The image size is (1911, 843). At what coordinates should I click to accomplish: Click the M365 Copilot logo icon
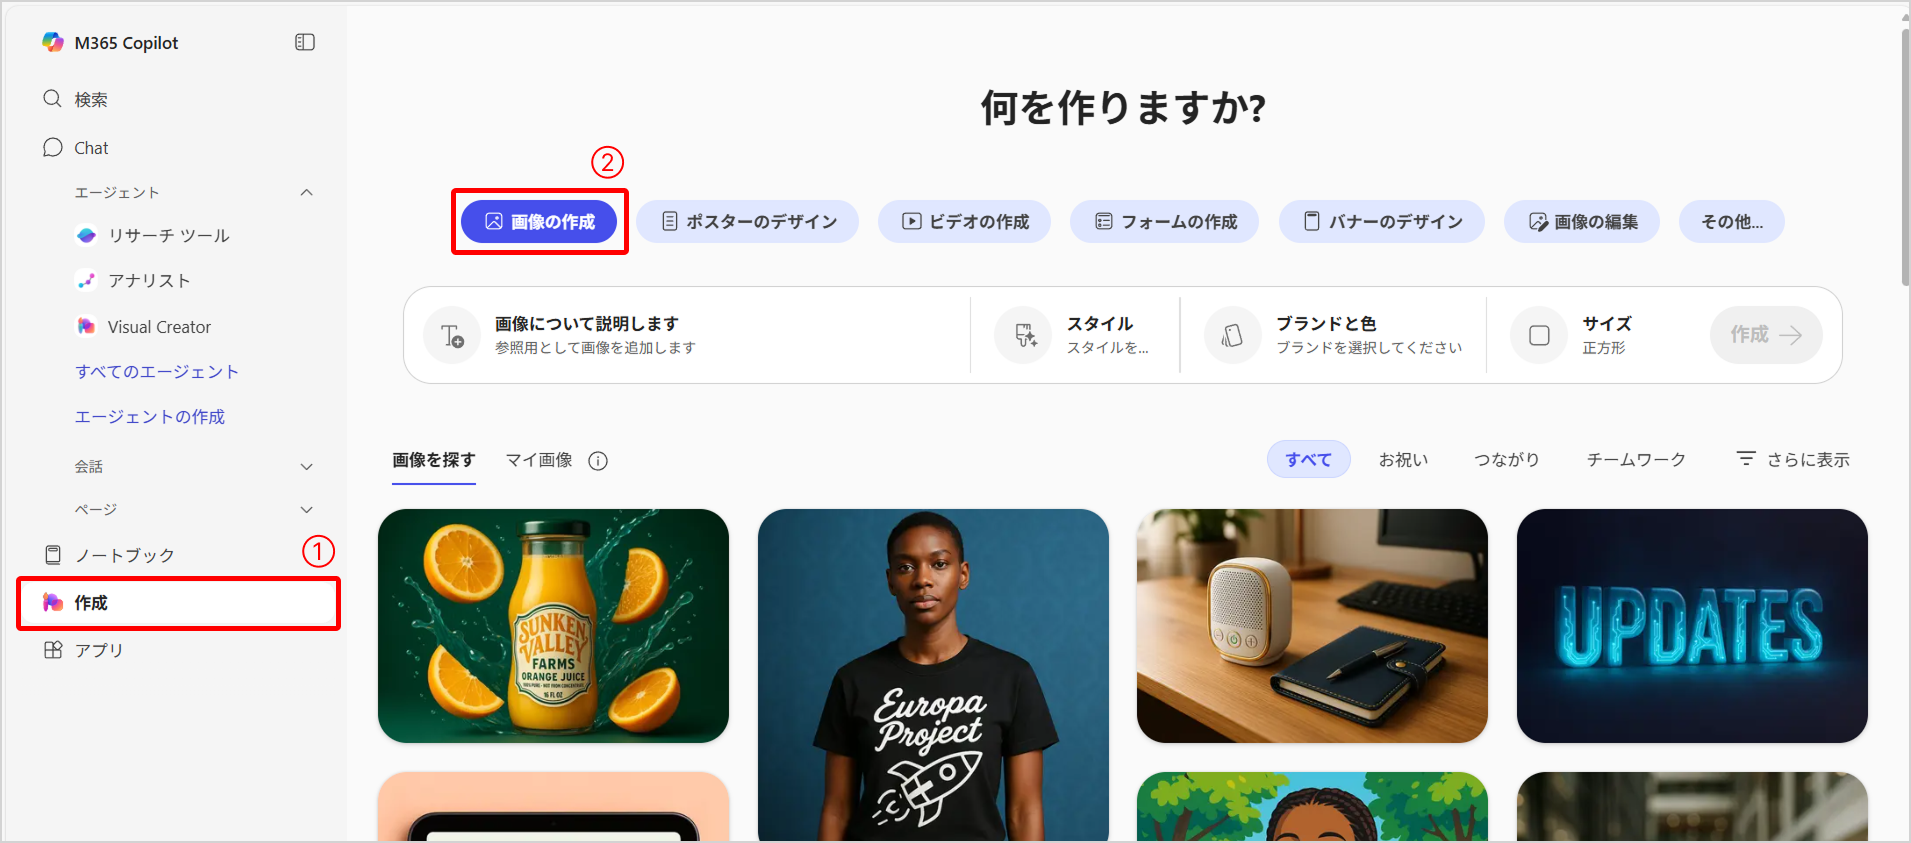53,42
